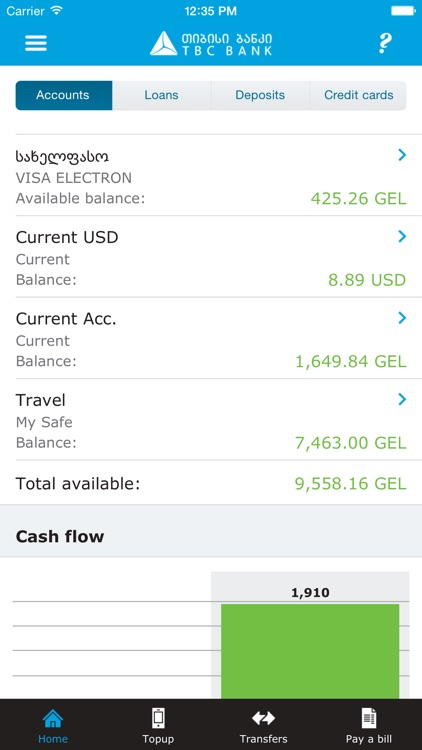Screen dimensions: 422x750
Task: Tap the question mark help icon
Action: (x=384, y=43)
